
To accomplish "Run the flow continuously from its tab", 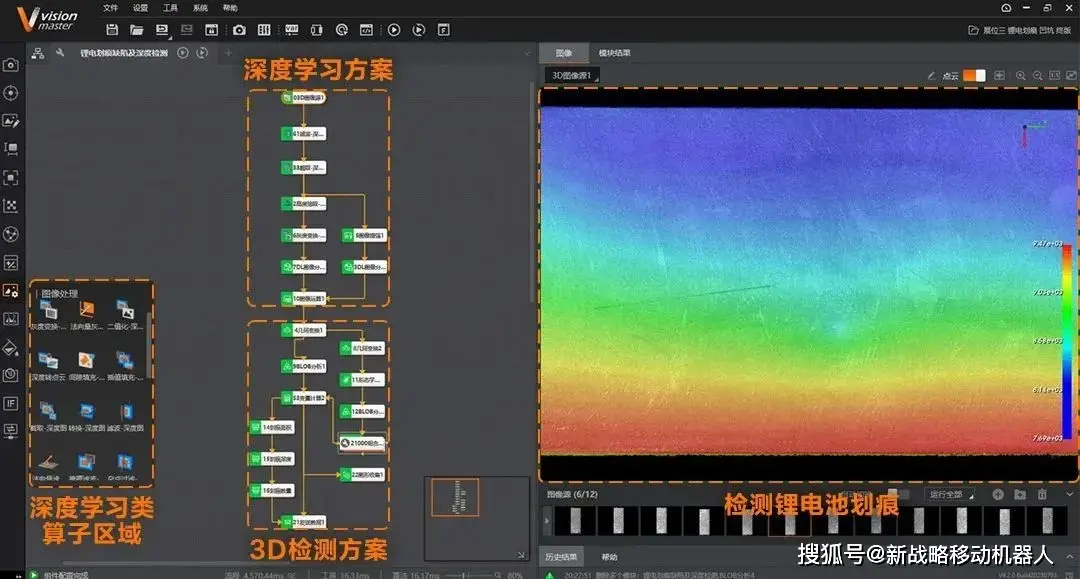I will (202, 53).
